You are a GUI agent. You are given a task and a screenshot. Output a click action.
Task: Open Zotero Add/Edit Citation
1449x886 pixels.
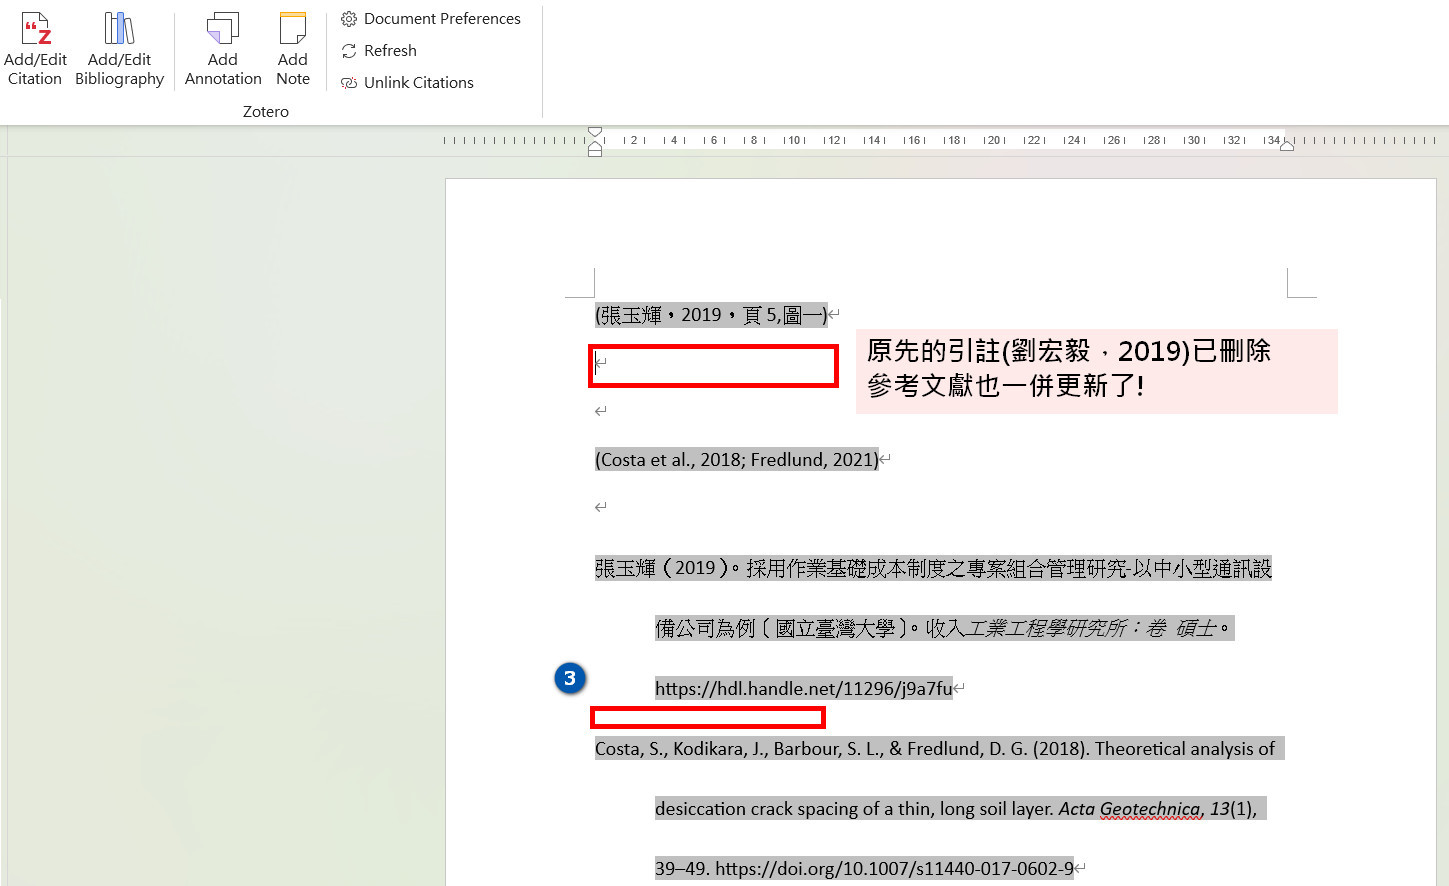pyautogui.click(x=35, y=49)
